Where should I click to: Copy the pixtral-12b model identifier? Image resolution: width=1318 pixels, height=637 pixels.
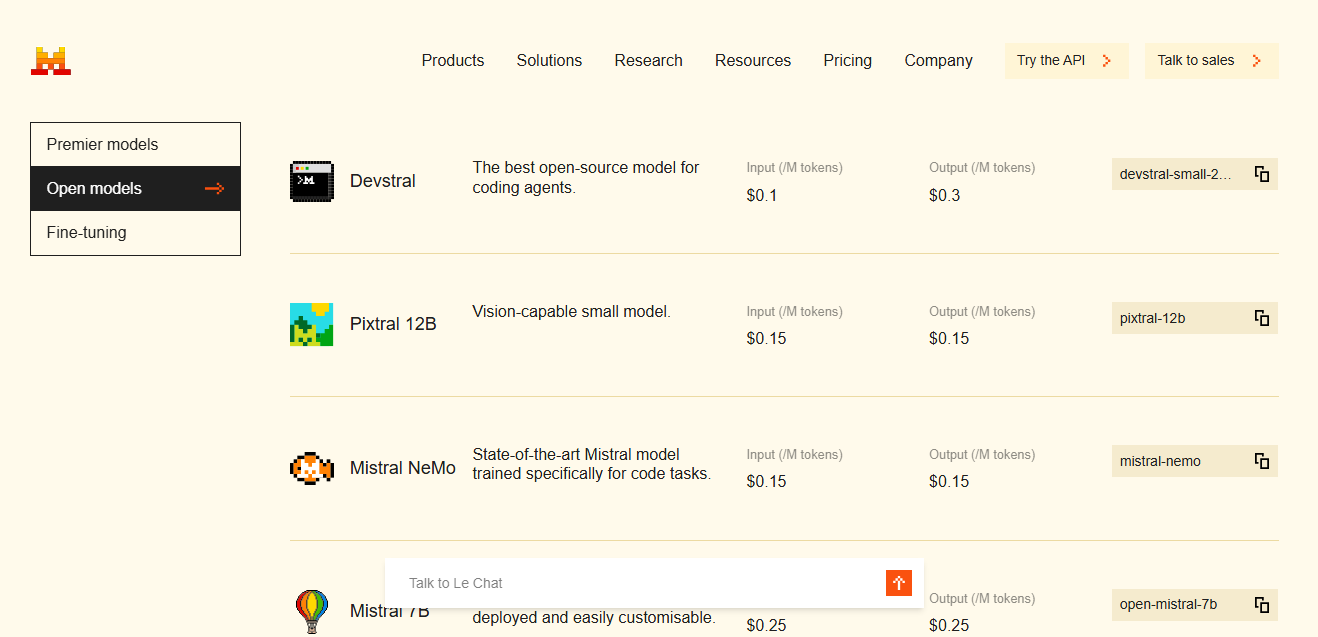coord(1261,317)
